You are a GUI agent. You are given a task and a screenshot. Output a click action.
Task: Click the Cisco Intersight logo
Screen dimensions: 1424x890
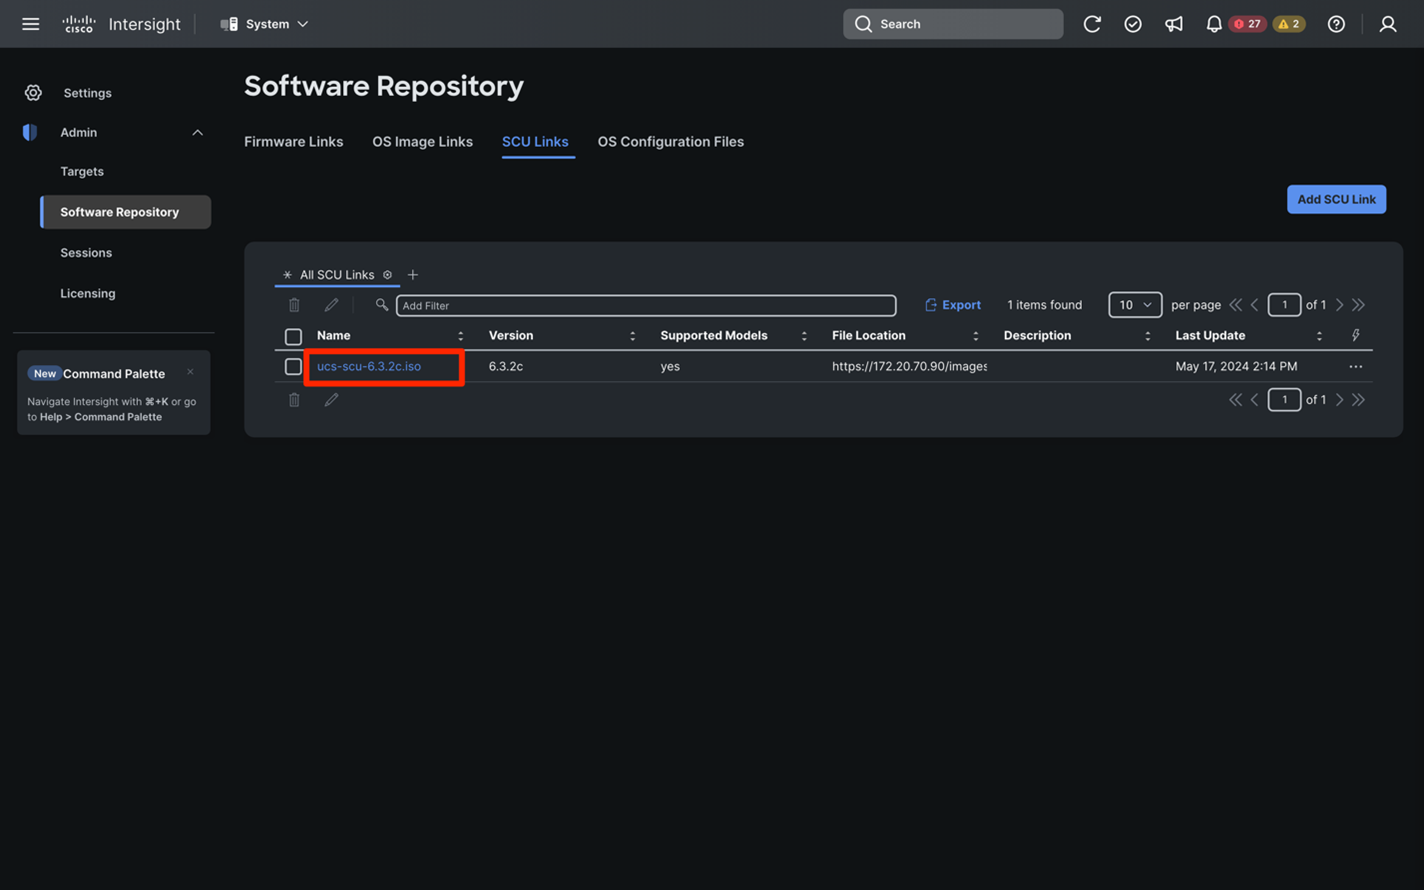(x=121, y=24)
